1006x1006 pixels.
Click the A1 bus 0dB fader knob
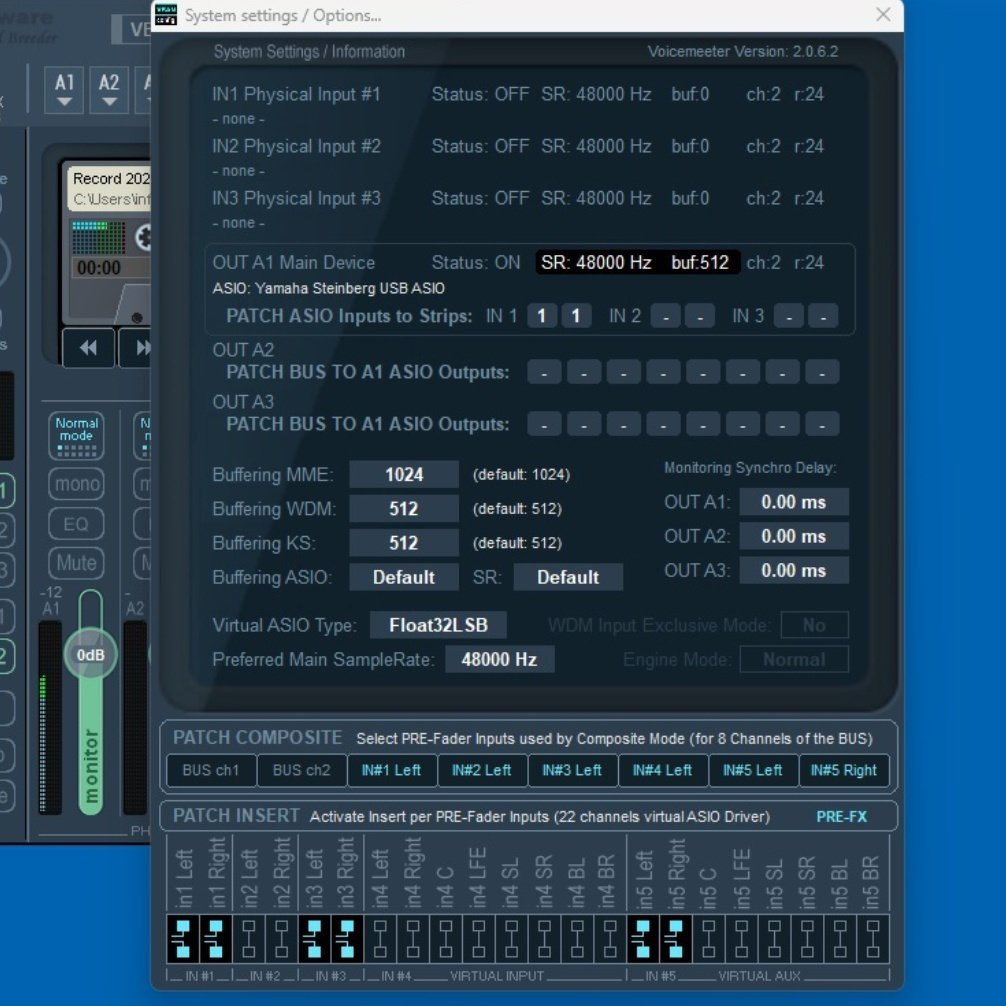tap(90, 654)
